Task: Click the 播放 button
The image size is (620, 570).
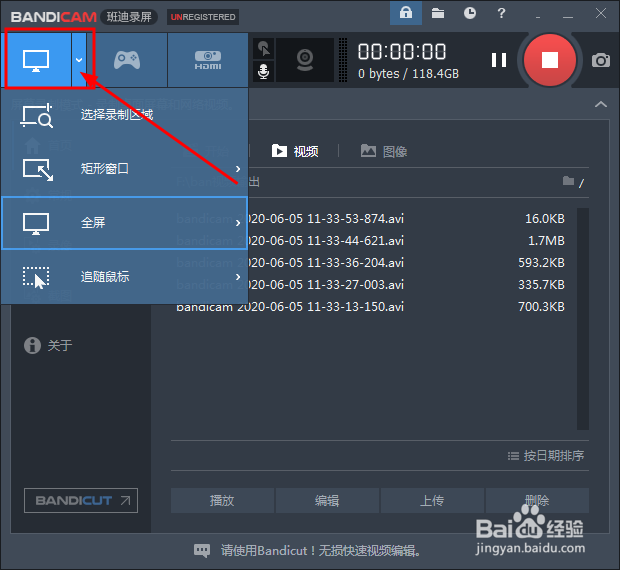Action: coord(222,500)
